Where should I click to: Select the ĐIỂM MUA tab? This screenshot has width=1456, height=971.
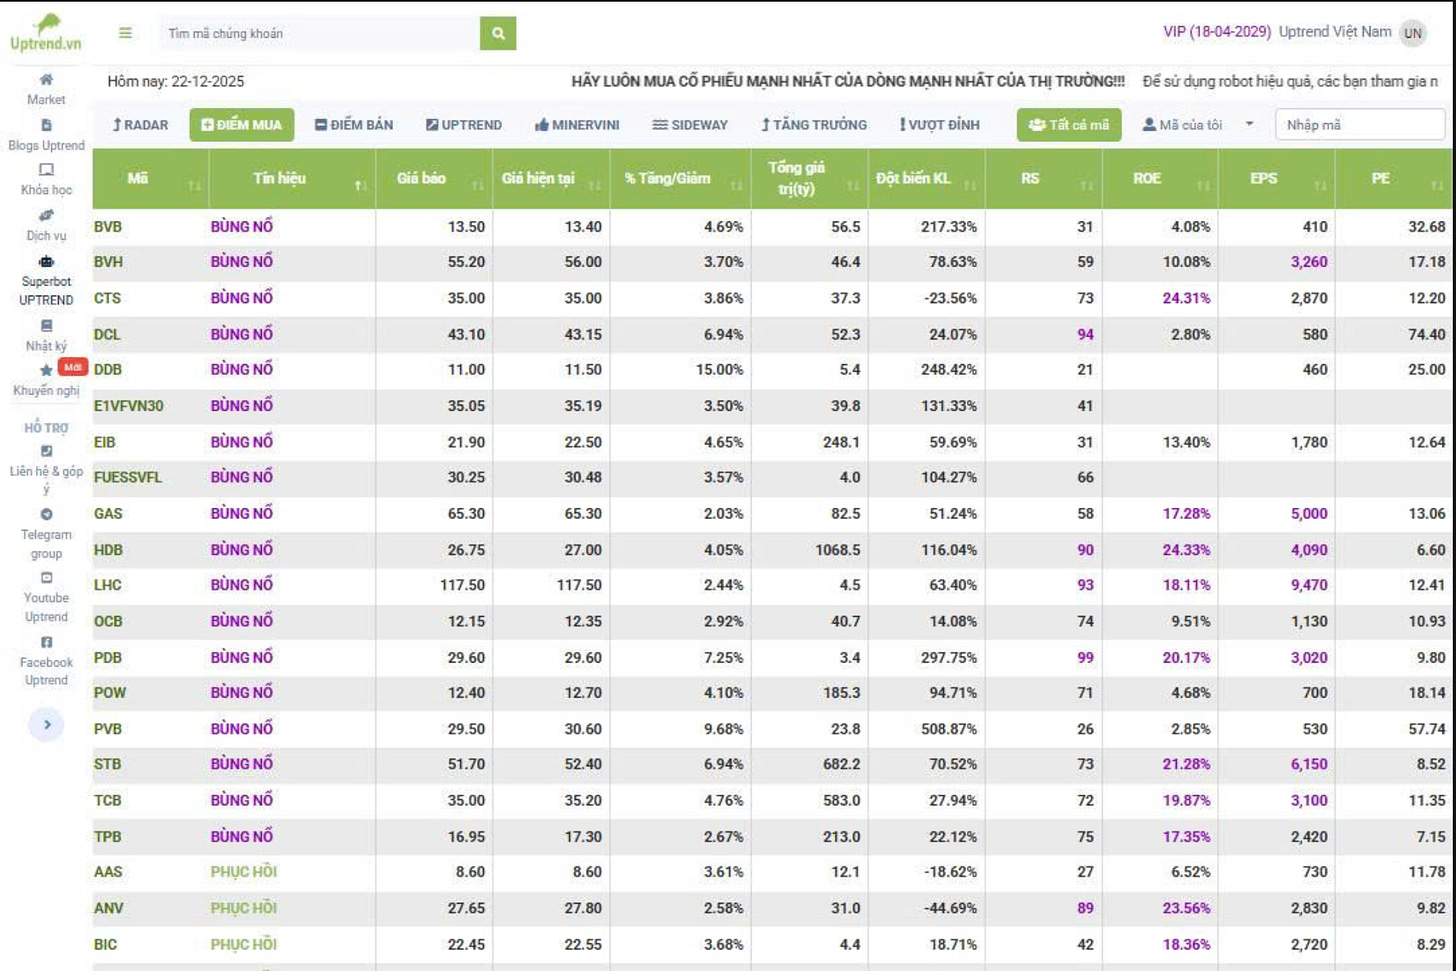tap(242, 125)
